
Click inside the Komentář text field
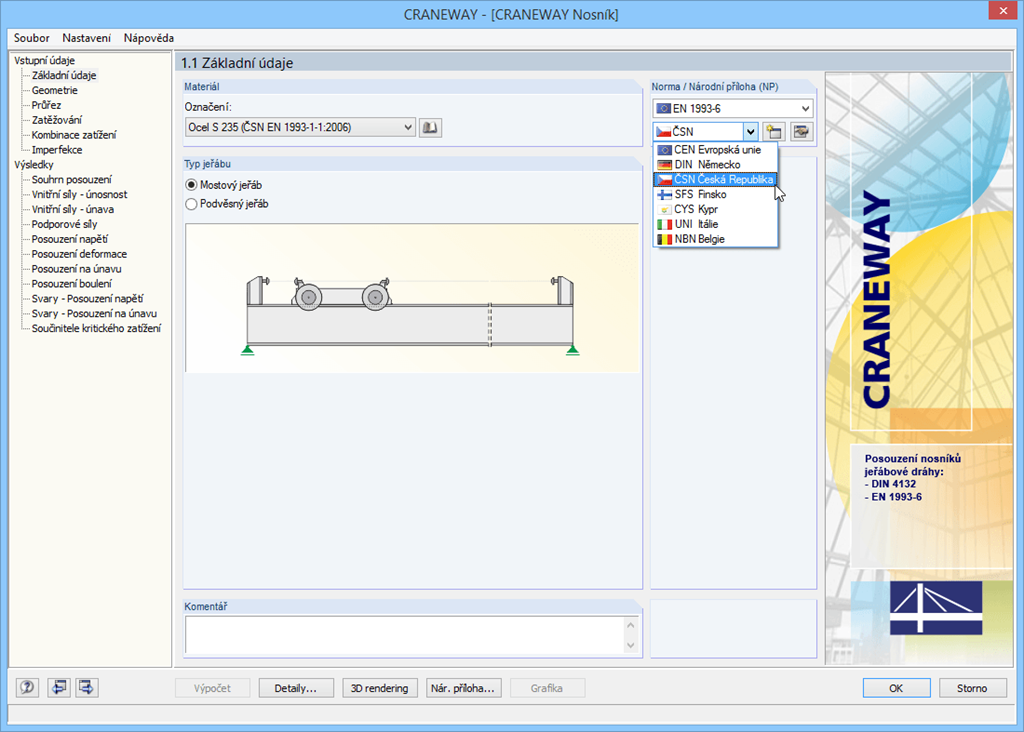(405, 635)
